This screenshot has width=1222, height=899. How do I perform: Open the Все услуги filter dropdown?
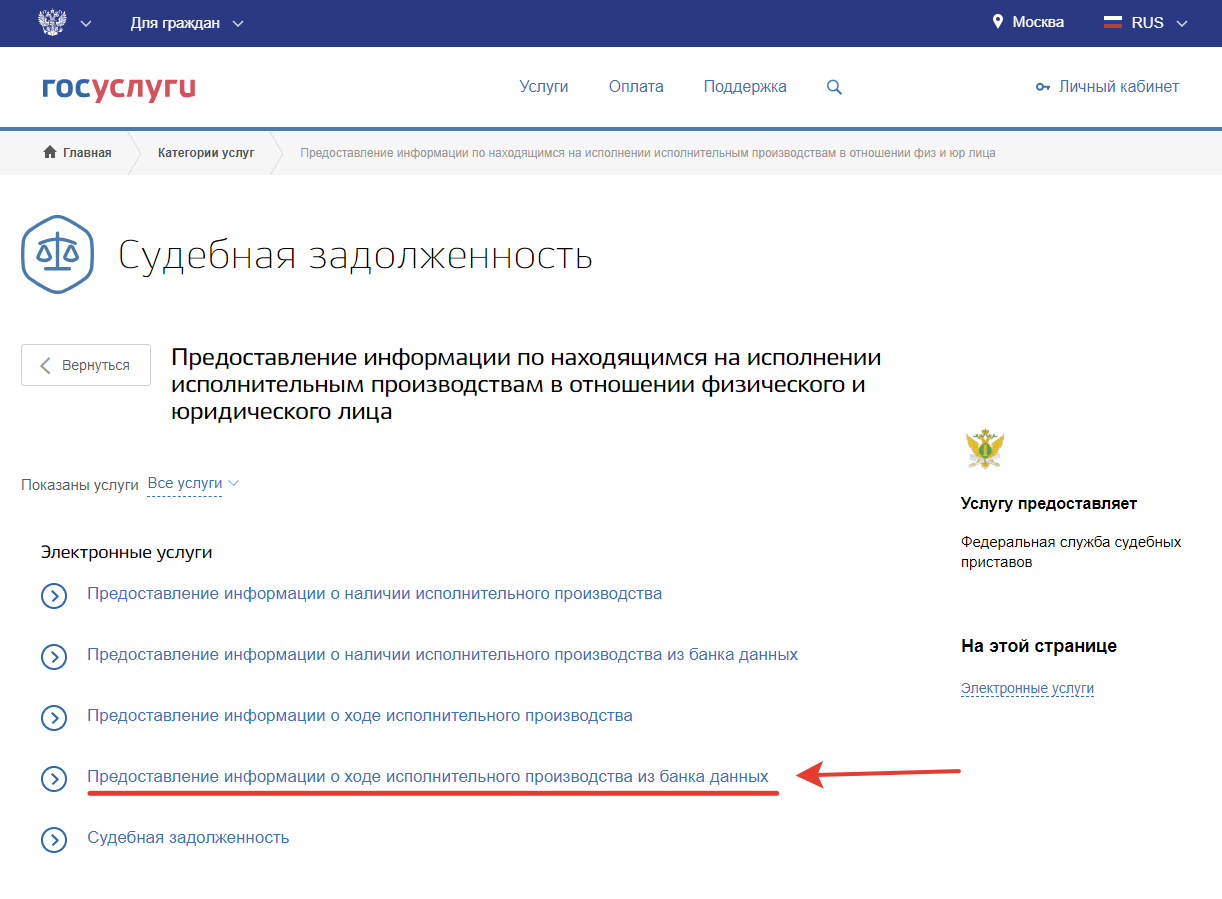point(193,483)
